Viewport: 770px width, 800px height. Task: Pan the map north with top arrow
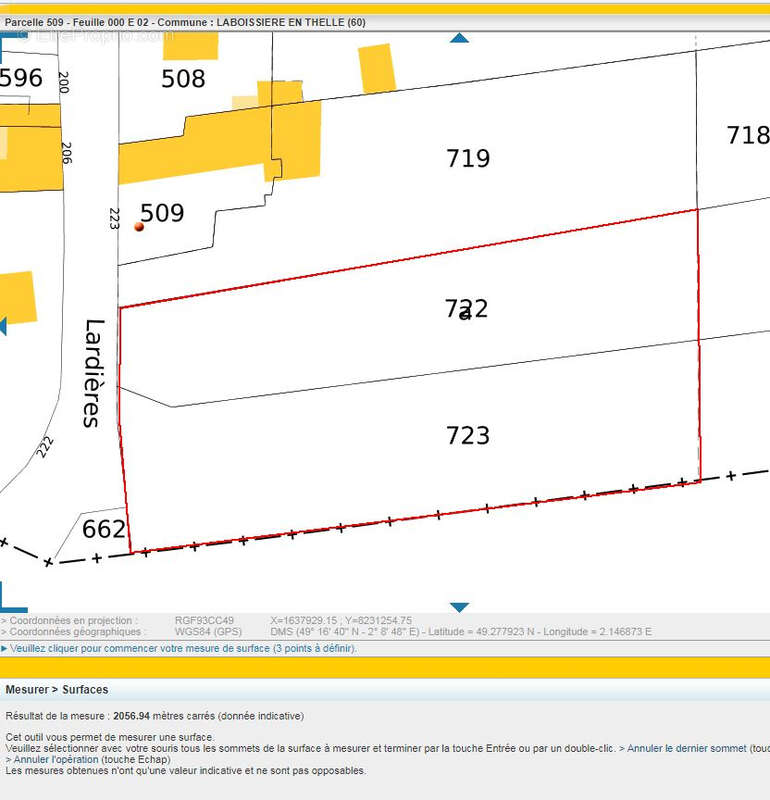tap(459, 38)
